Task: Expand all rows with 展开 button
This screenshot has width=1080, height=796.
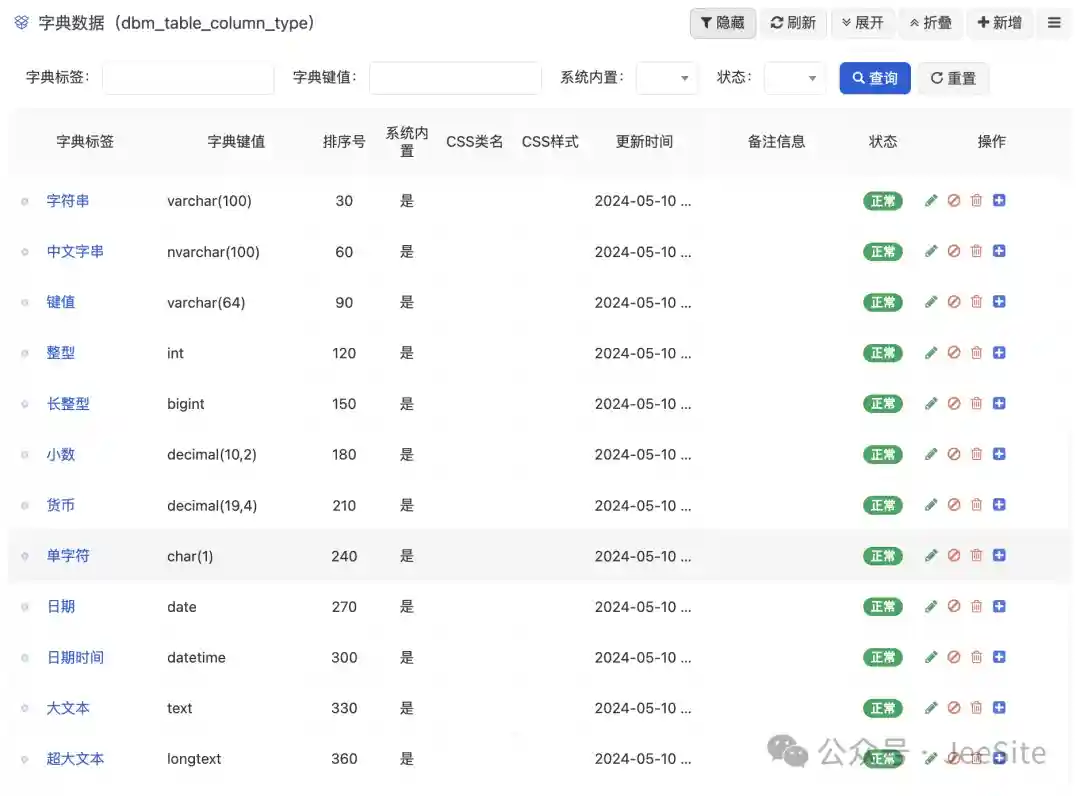Action: [863, 23]
